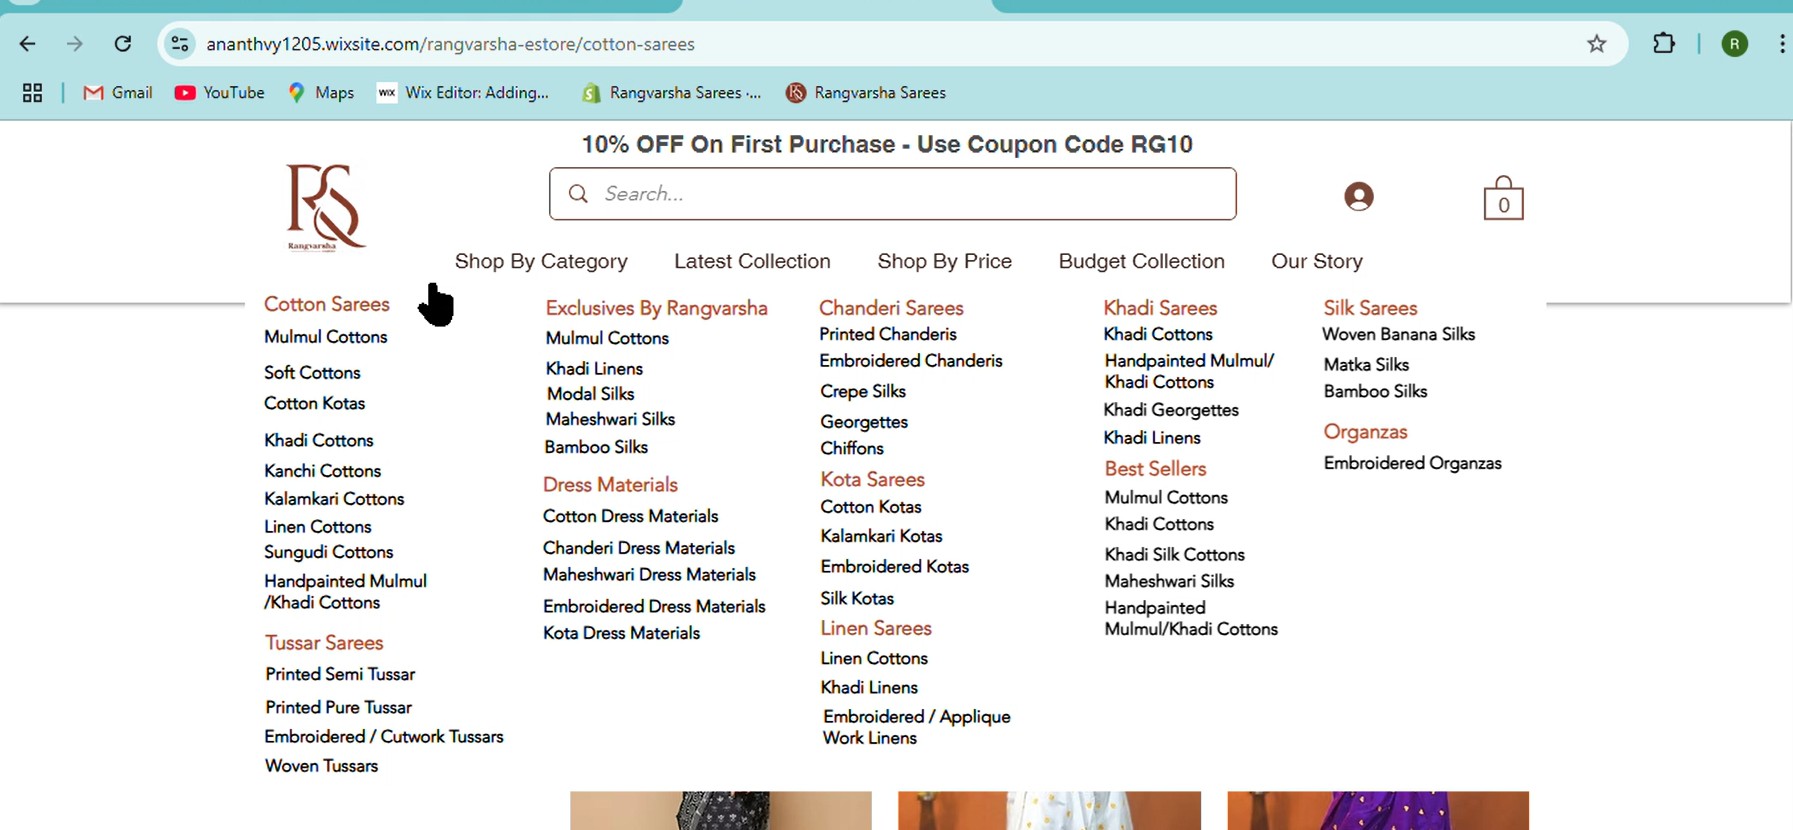Image resolution: width=1793 pixels, height=830 pixels.
Task: Expand the Shop By Category menu
Action: click(x=541, y=261)
